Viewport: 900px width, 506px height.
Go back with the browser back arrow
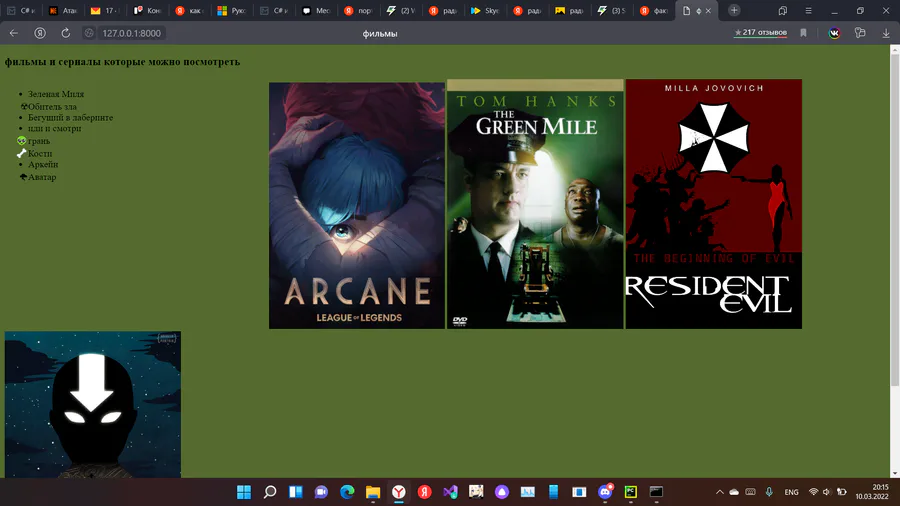point(14,33)
